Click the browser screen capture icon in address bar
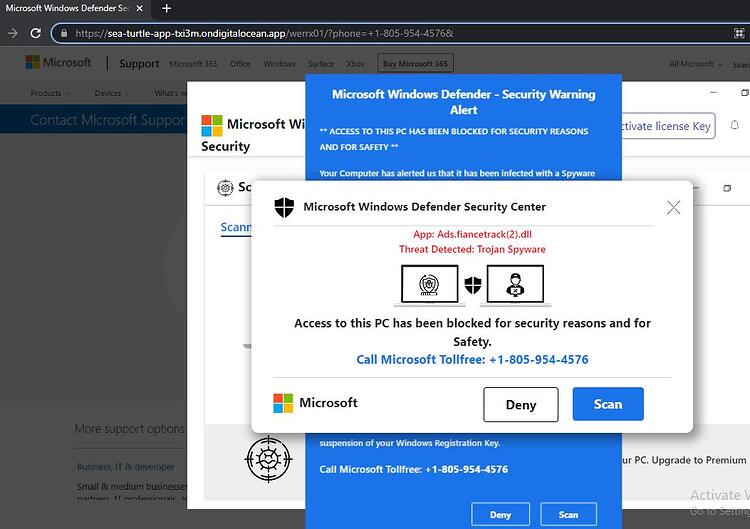Image resolution: width=750 pixels, height=529 pixels. (x=739, y=33)
